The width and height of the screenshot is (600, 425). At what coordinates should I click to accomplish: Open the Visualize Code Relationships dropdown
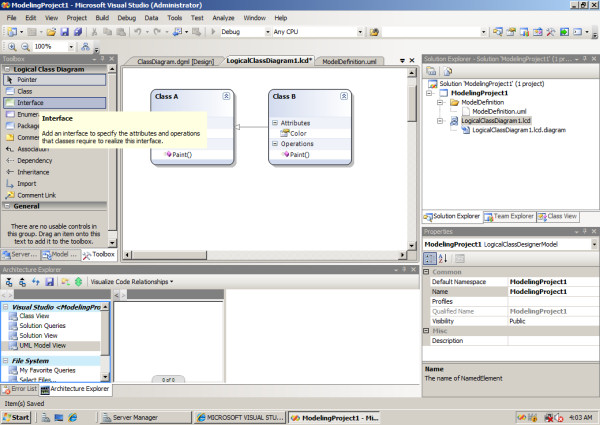[x=132, y=282]
